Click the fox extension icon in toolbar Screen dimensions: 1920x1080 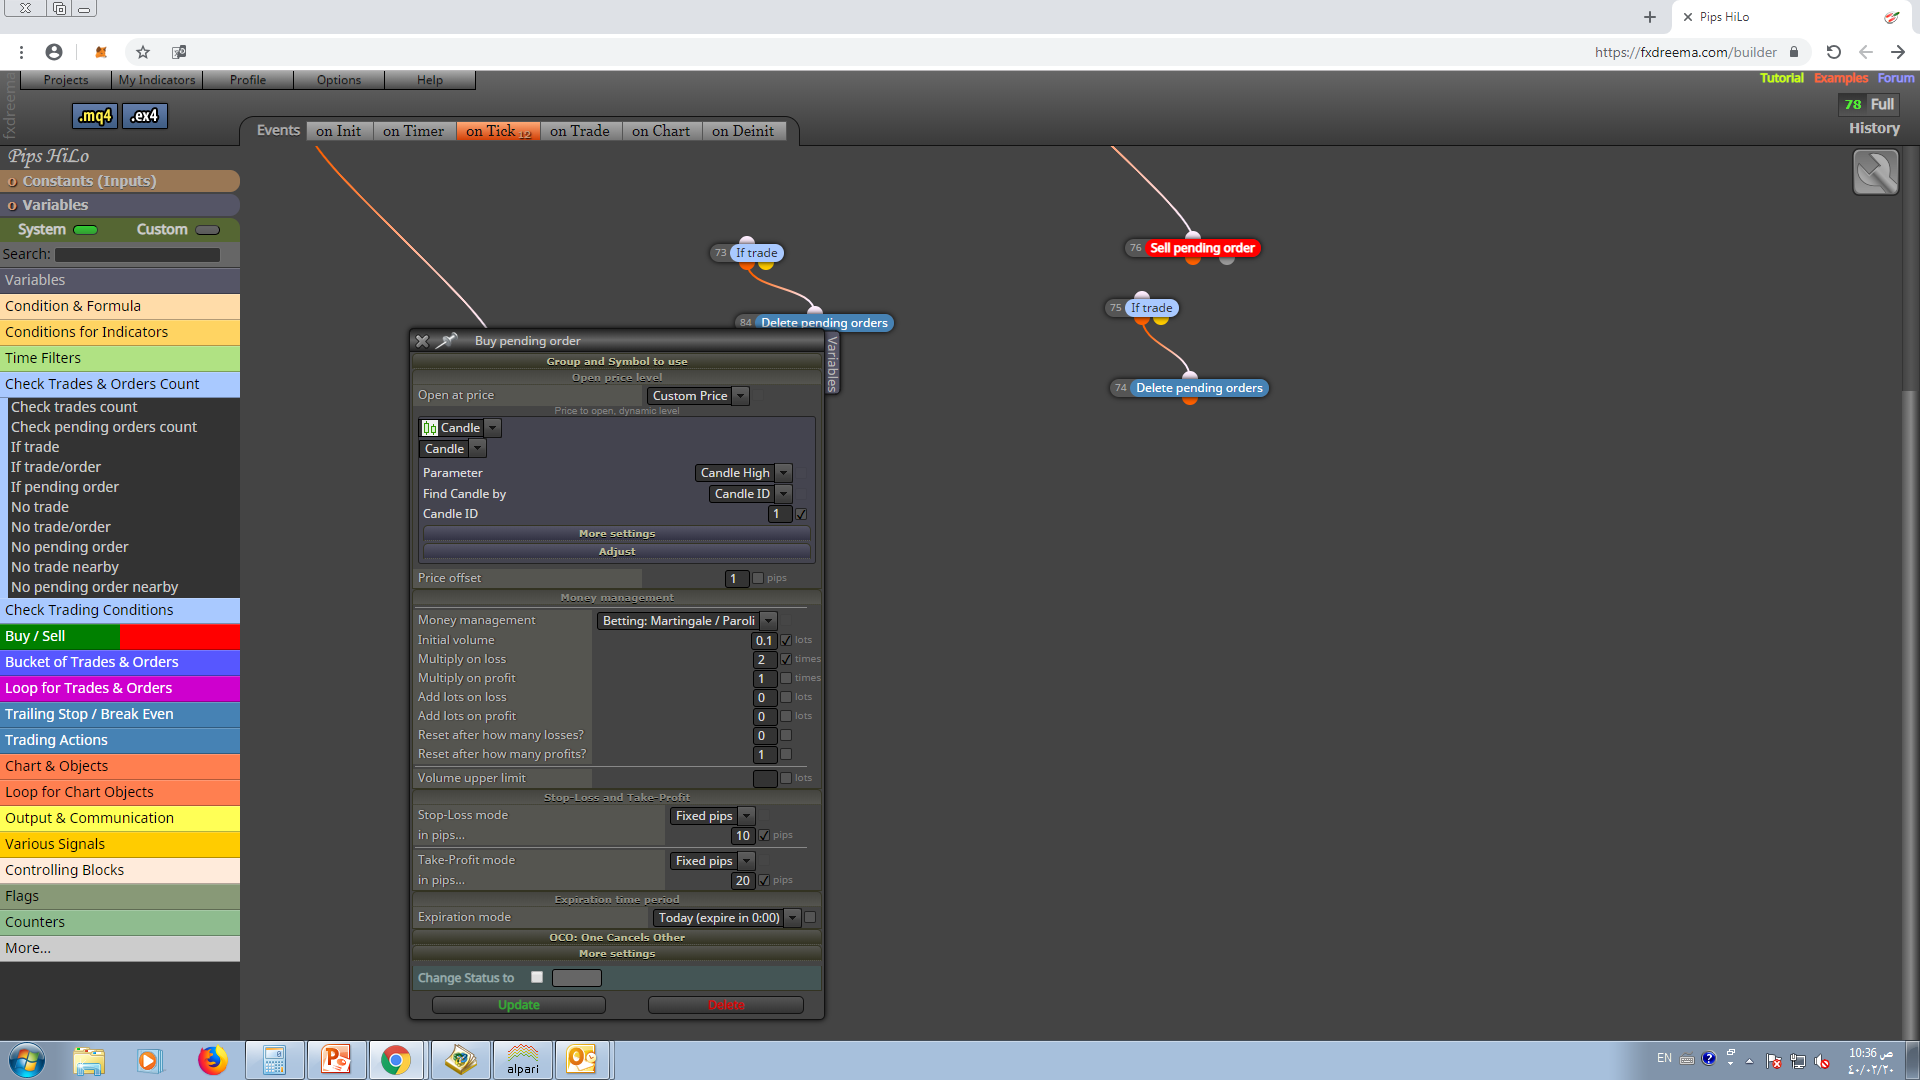pyautogui.click(x=101, y=52)
